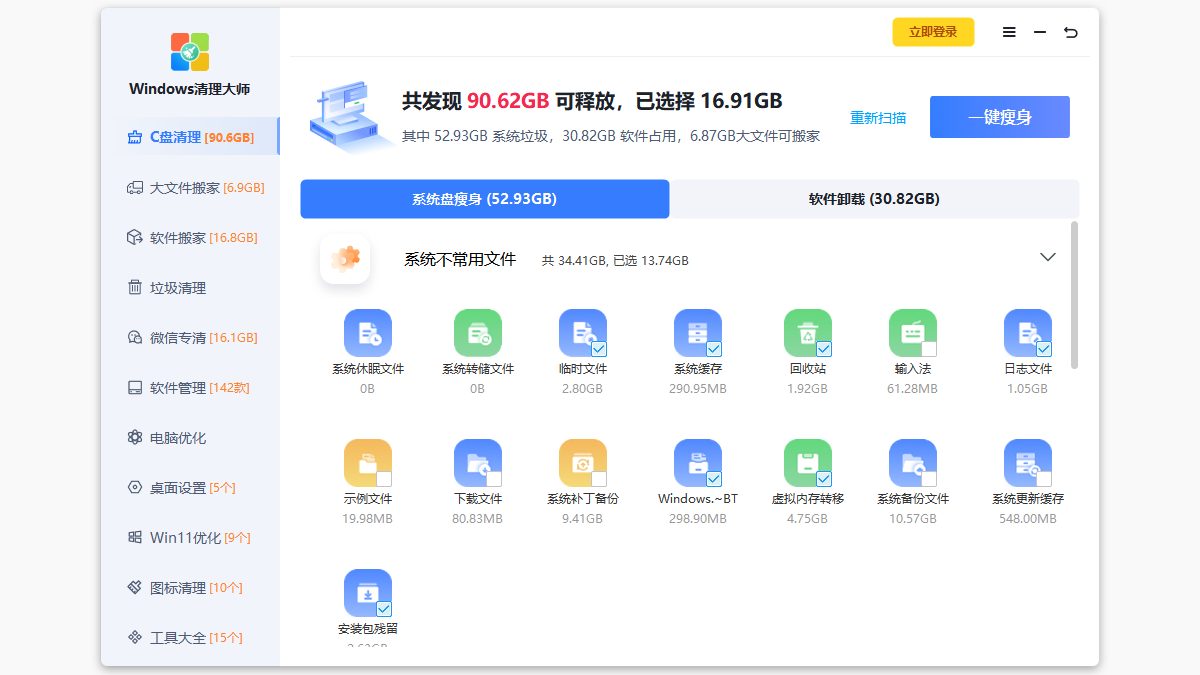Image resolution: width=1200 pixels, height=675 pixels.
Task: Click the 10.57GB size under 系统备份文件
Action: click(913, 518)
